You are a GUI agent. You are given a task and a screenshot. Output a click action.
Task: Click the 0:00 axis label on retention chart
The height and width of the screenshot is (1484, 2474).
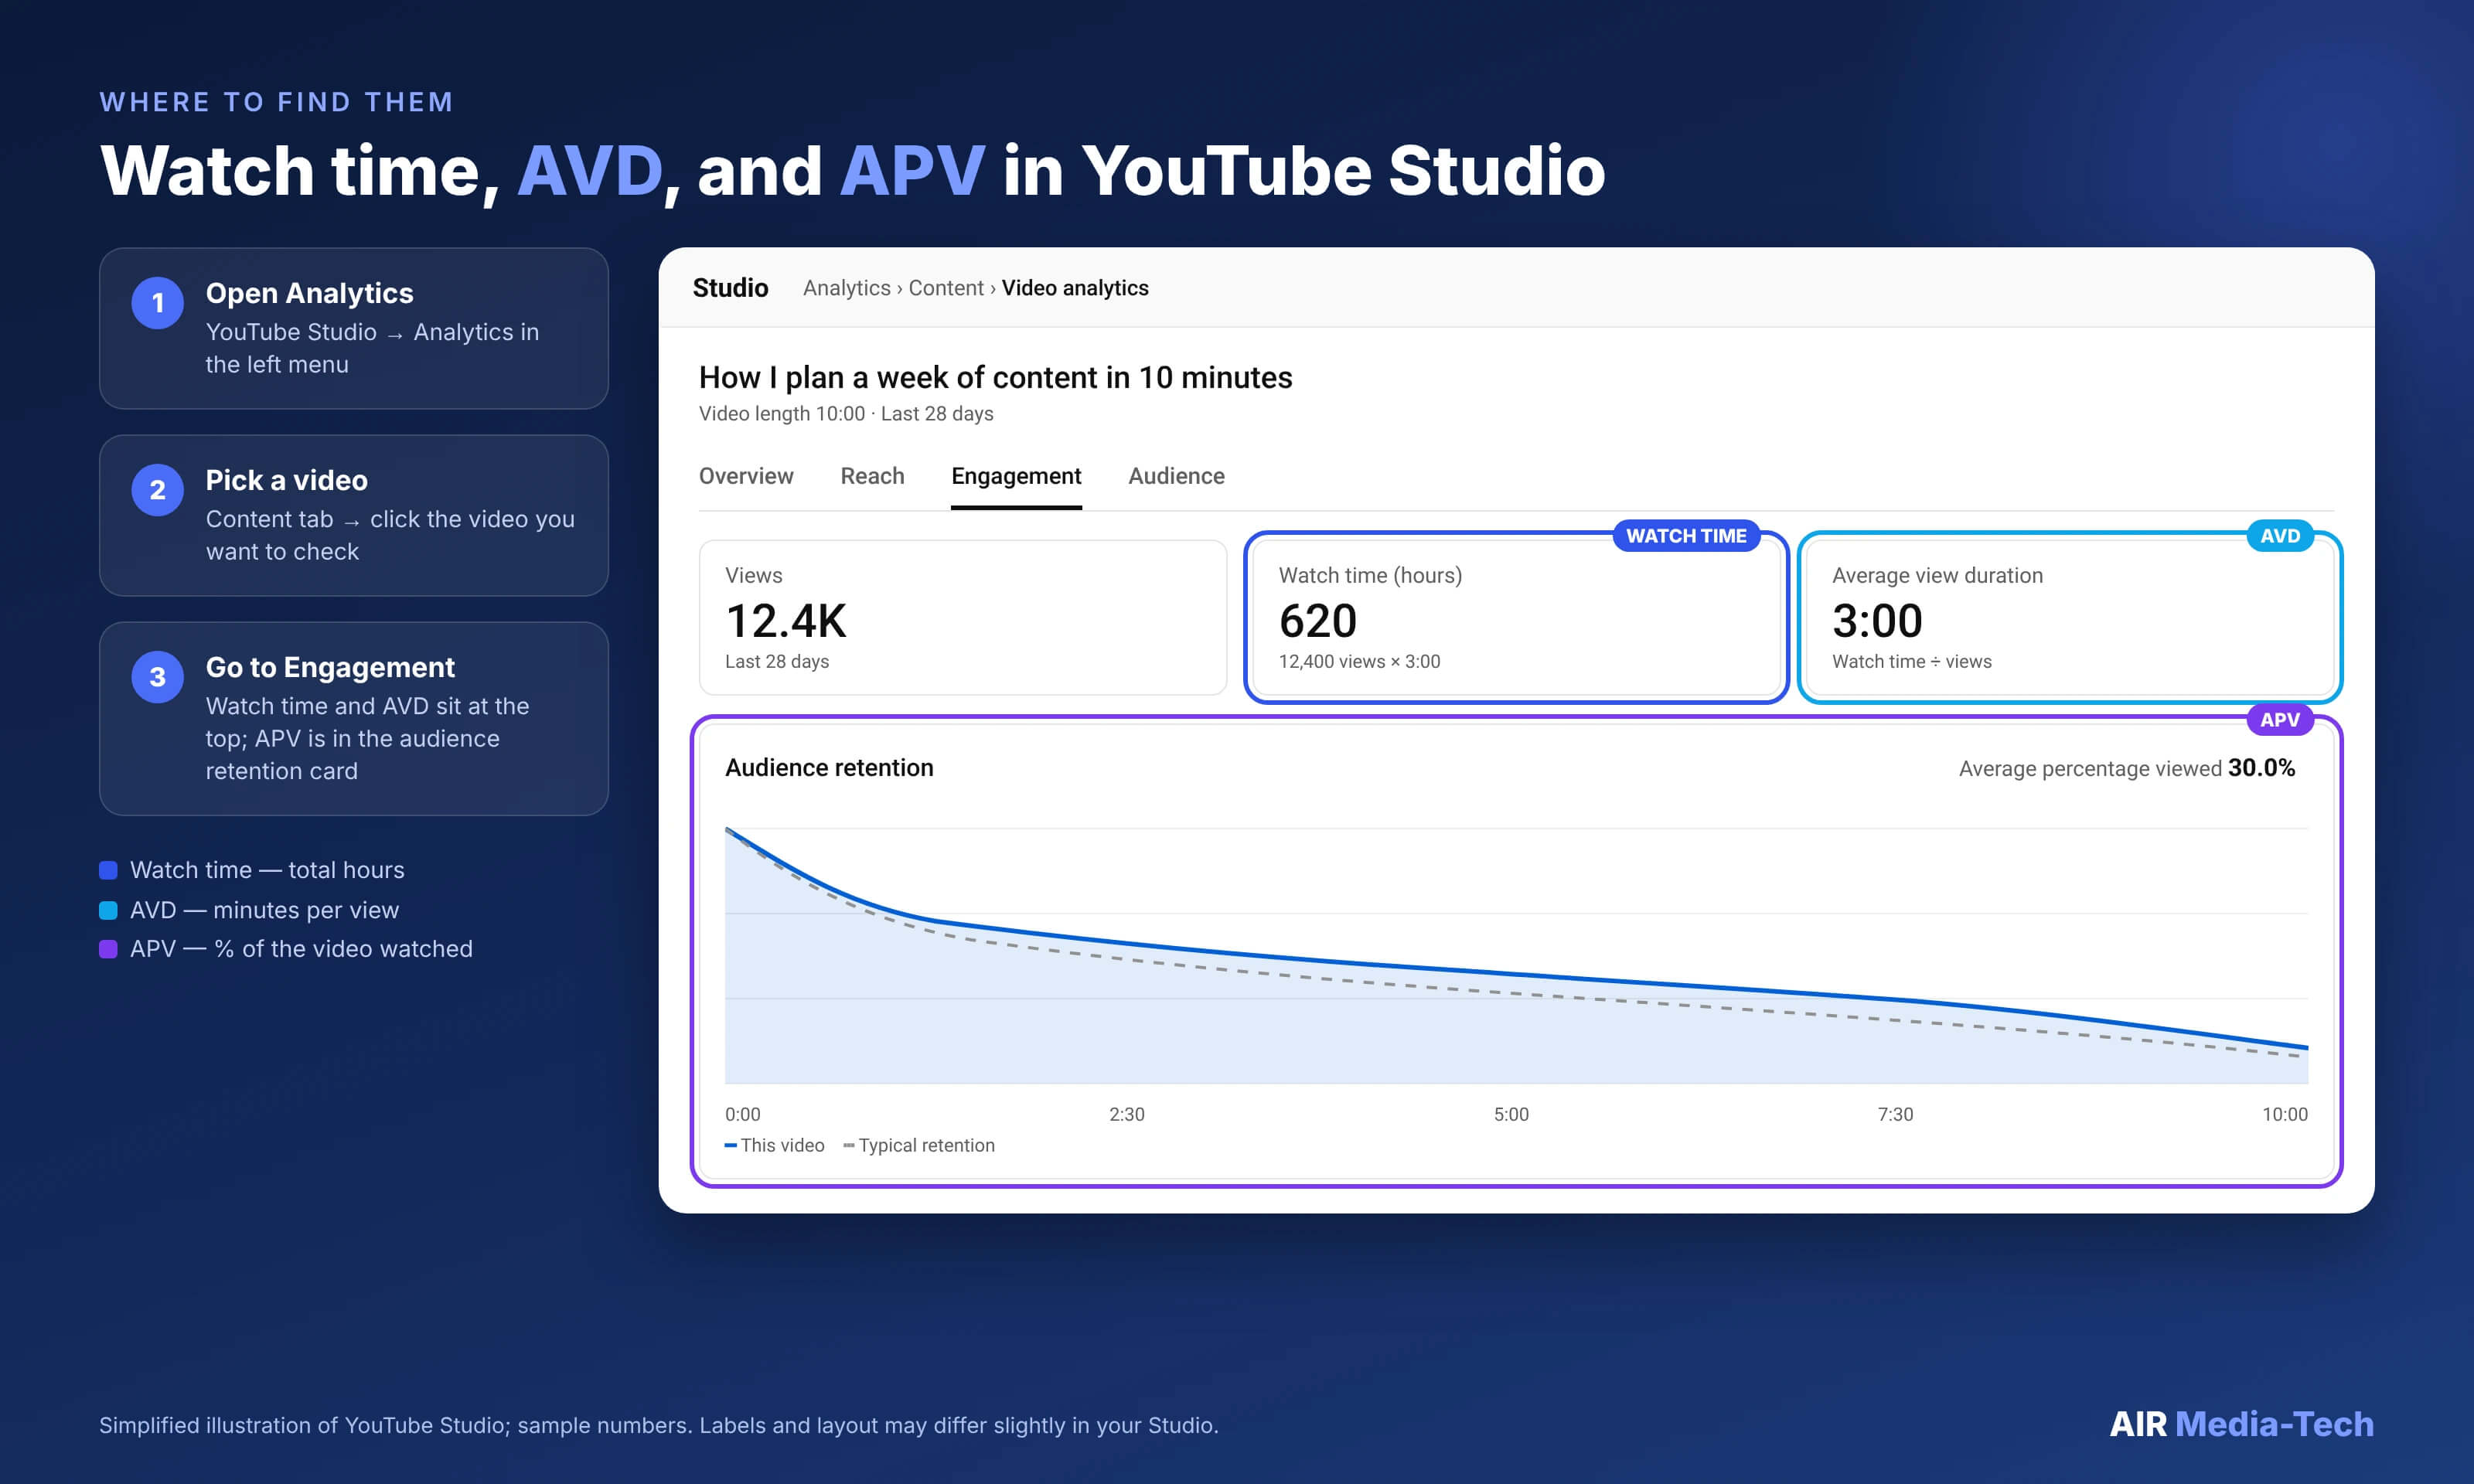click(743, 1114)
